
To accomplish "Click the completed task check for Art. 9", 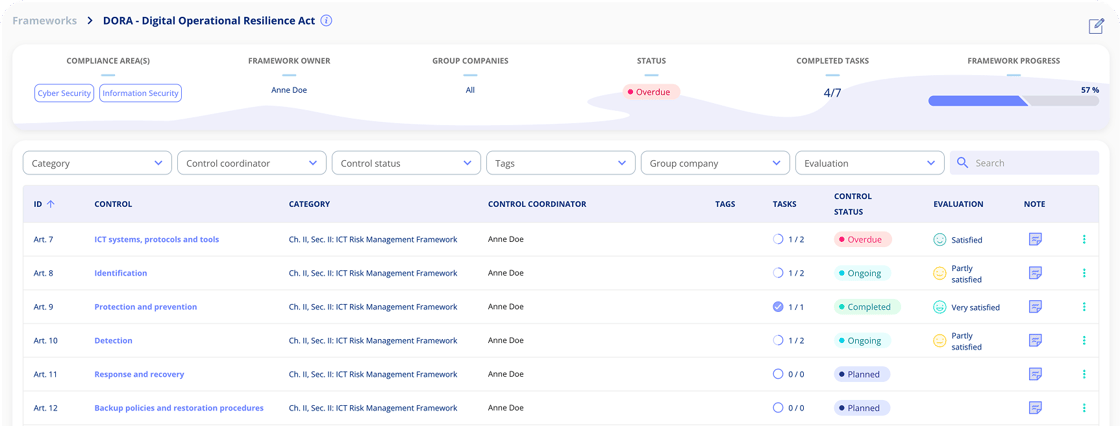I will (x=778, y=307).
